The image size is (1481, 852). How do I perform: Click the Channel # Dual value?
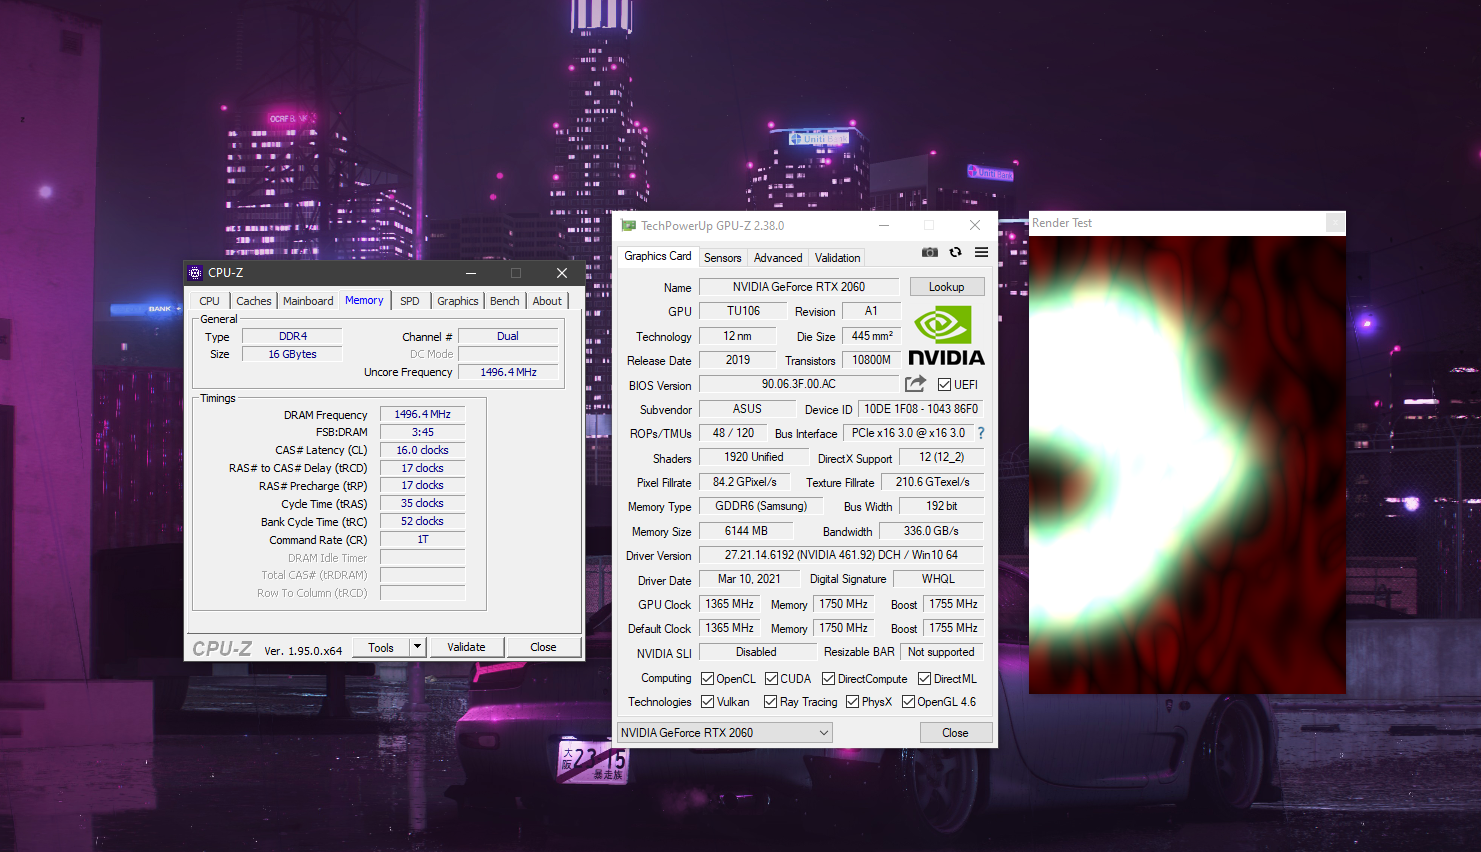coord(508,336)
